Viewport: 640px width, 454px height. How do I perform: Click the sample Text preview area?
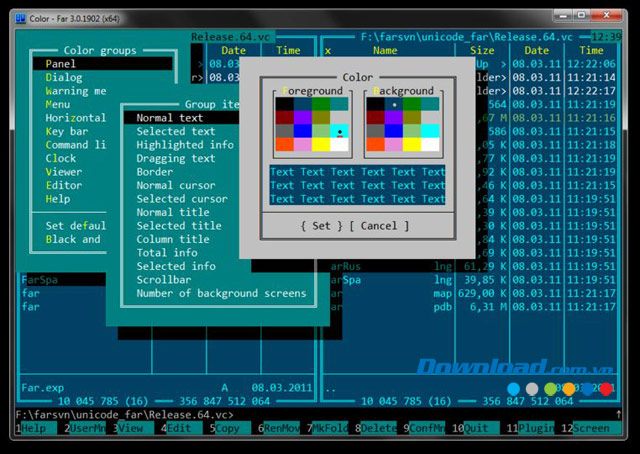point(357,185)
